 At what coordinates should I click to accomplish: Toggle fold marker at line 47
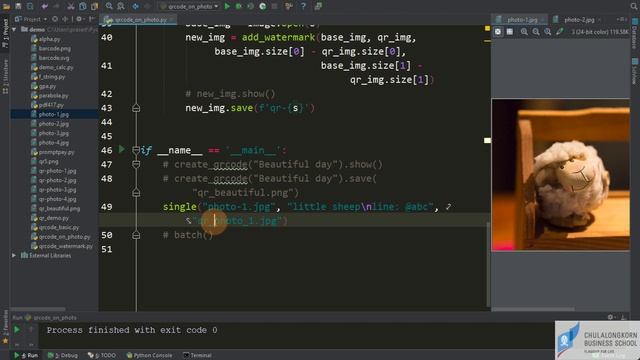click(x=136, y=164)
